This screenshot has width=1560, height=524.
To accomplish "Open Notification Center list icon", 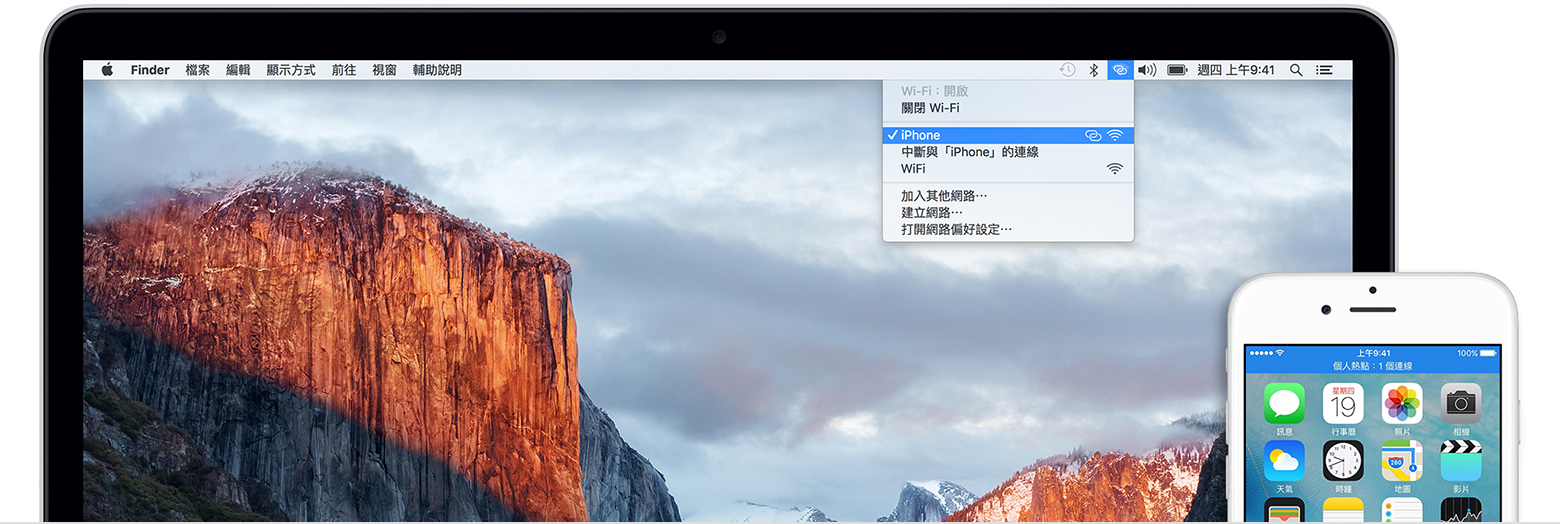I will [x=1324, y=70].
